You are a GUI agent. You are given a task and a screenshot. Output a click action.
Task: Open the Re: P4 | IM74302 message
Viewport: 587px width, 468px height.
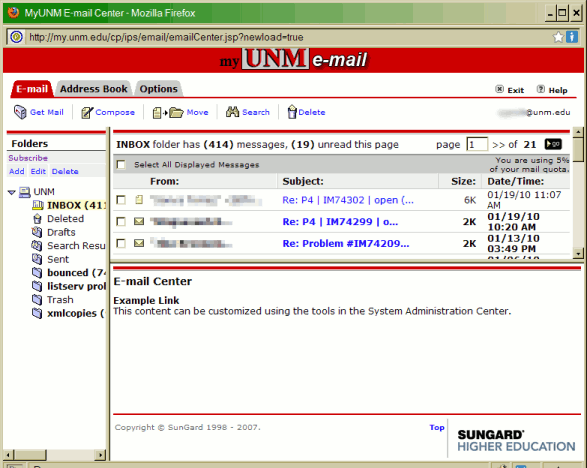tap(348, 200)
